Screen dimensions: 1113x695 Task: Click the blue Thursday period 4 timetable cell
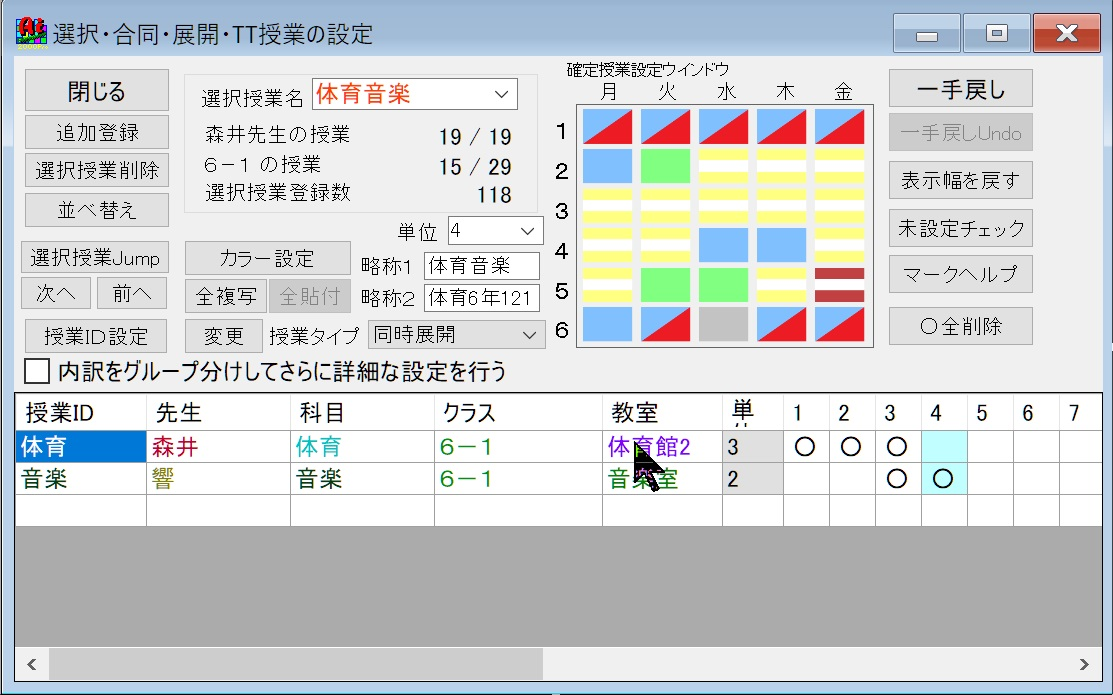coord(782,245)
